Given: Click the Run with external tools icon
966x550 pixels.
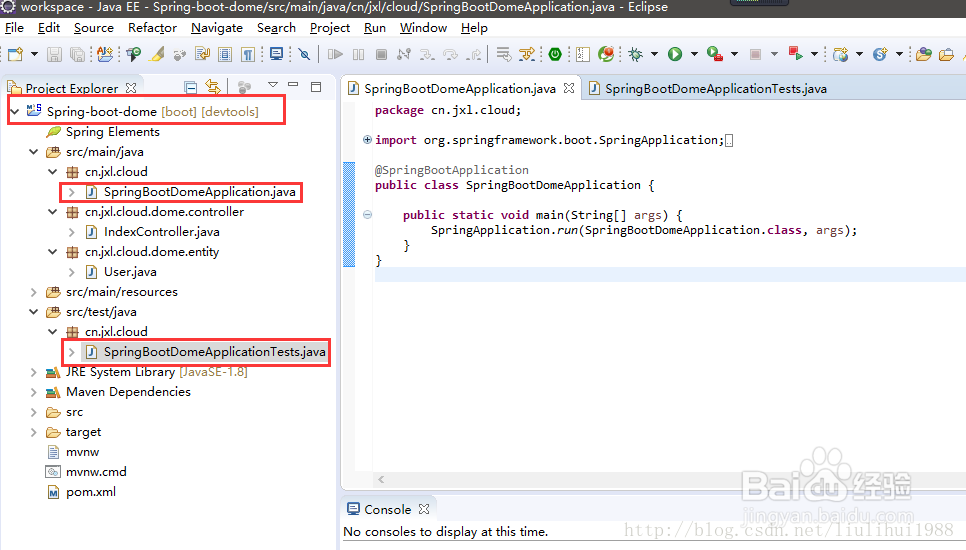Looking at the screenshot, I should point(715,54).
